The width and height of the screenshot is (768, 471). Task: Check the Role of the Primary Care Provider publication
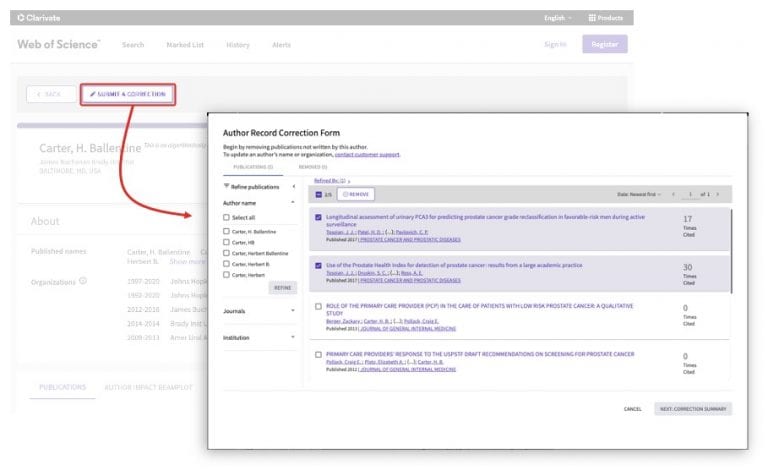point(318,306)
